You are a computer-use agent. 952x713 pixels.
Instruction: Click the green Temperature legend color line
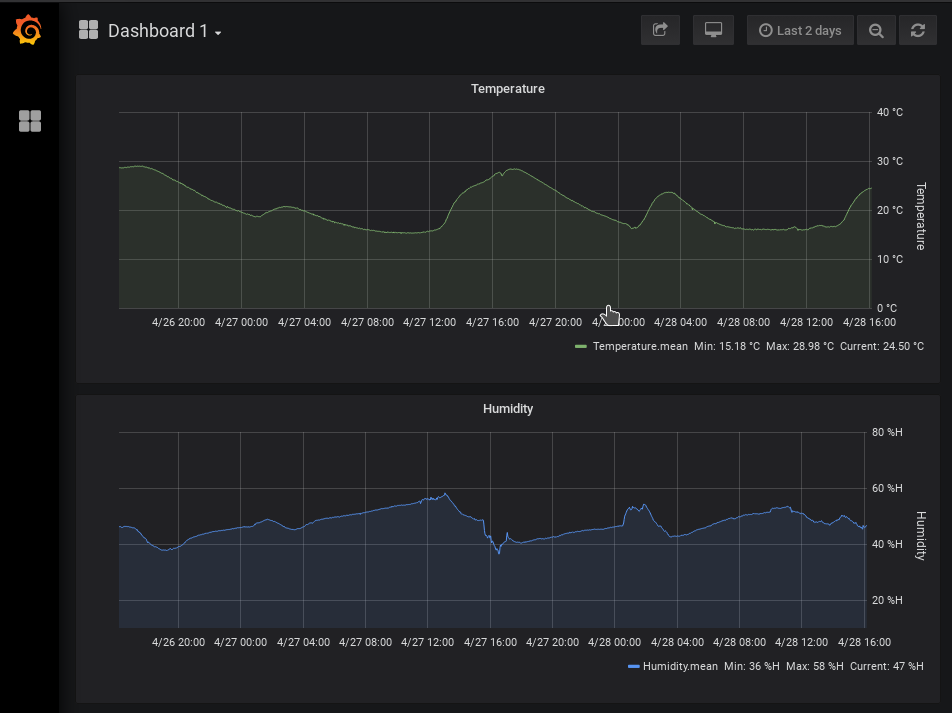pyautogui.click(x=581, y=346)
